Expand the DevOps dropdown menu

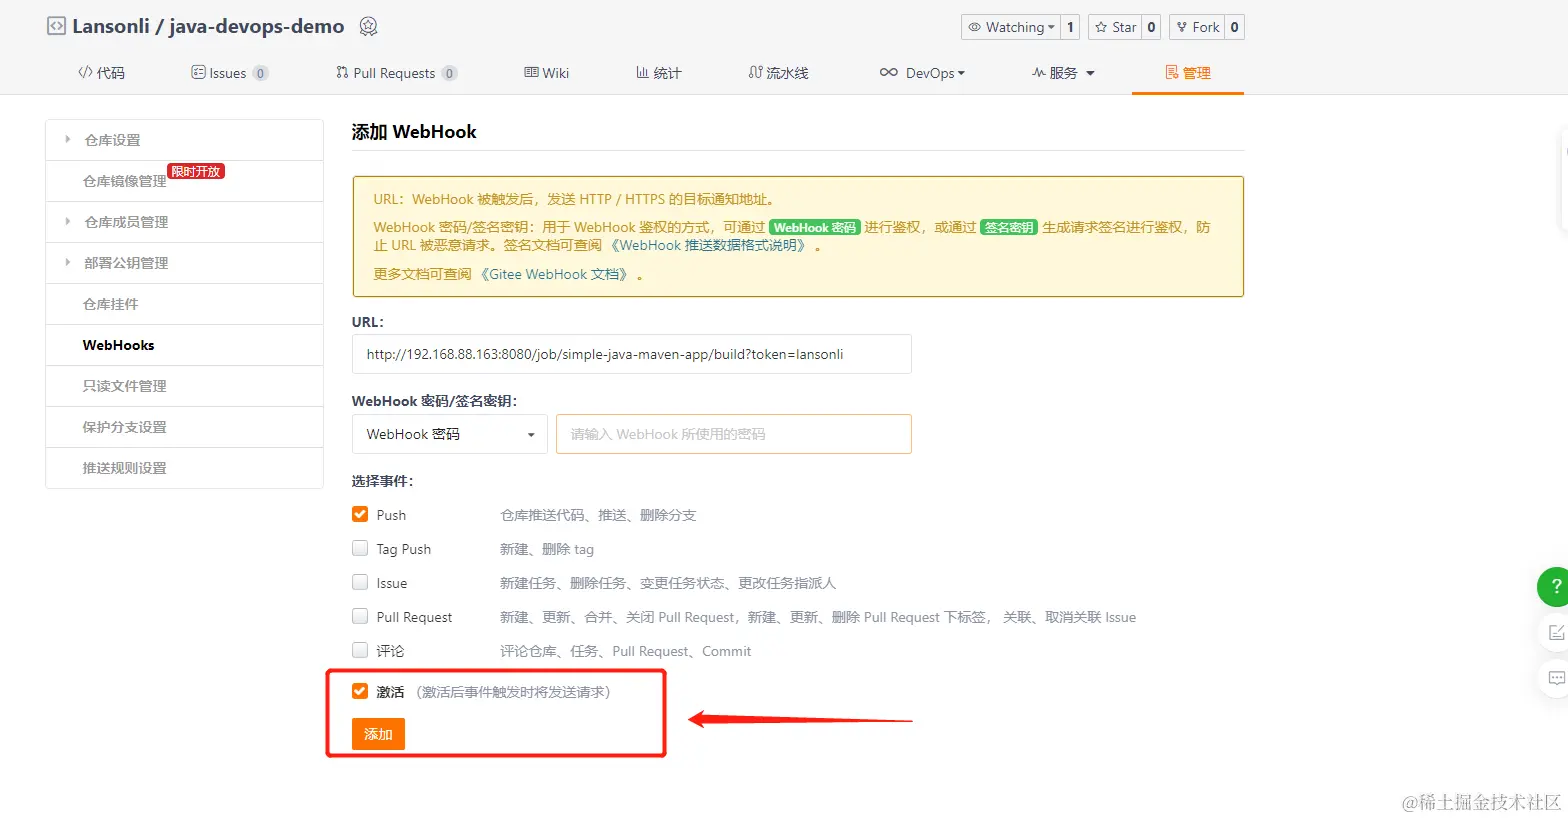(x=922, y=73)
